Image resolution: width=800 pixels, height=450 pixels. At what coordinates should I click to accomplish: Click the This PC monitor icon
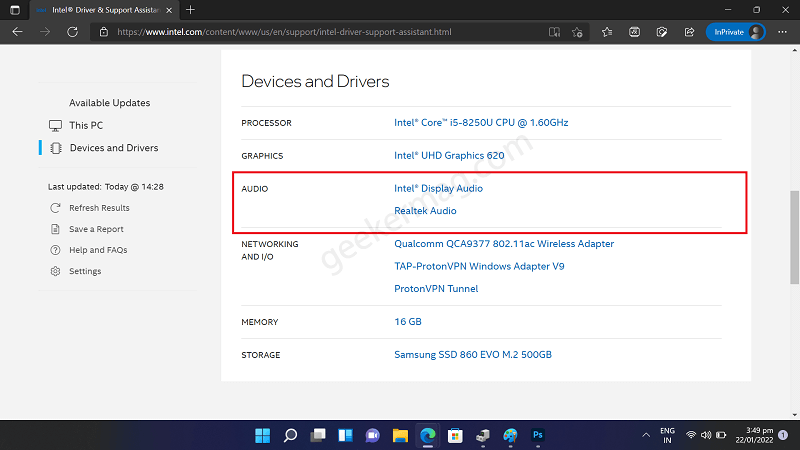[x=55, y=126]
